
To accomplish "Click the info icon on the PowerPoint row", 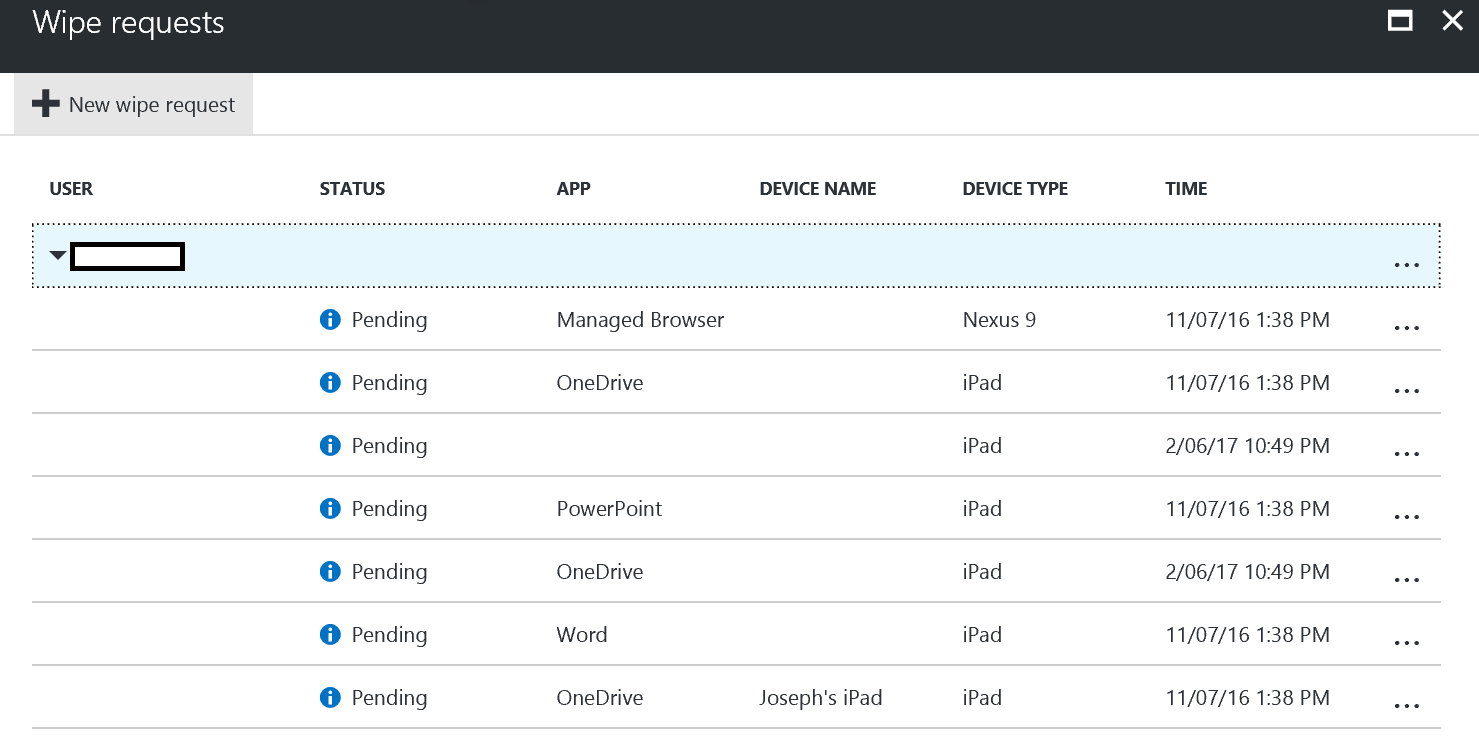I will click(330, 508).
